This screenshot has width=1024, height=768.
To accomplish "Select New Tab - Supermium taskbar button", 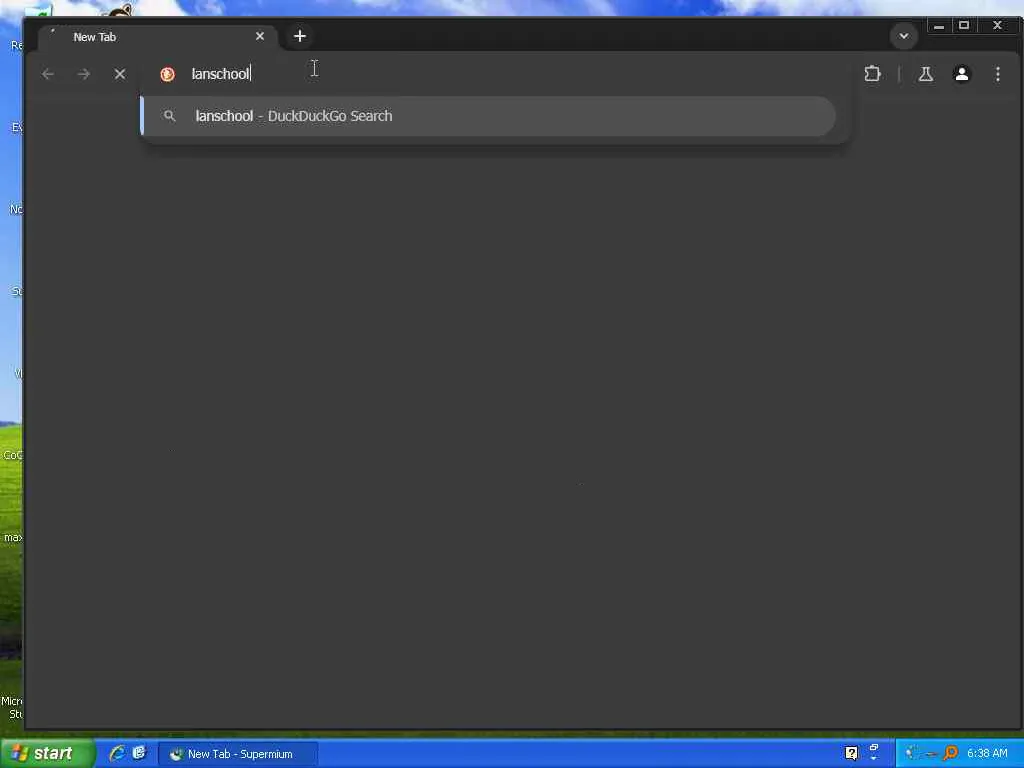I will tap(238, 754).
